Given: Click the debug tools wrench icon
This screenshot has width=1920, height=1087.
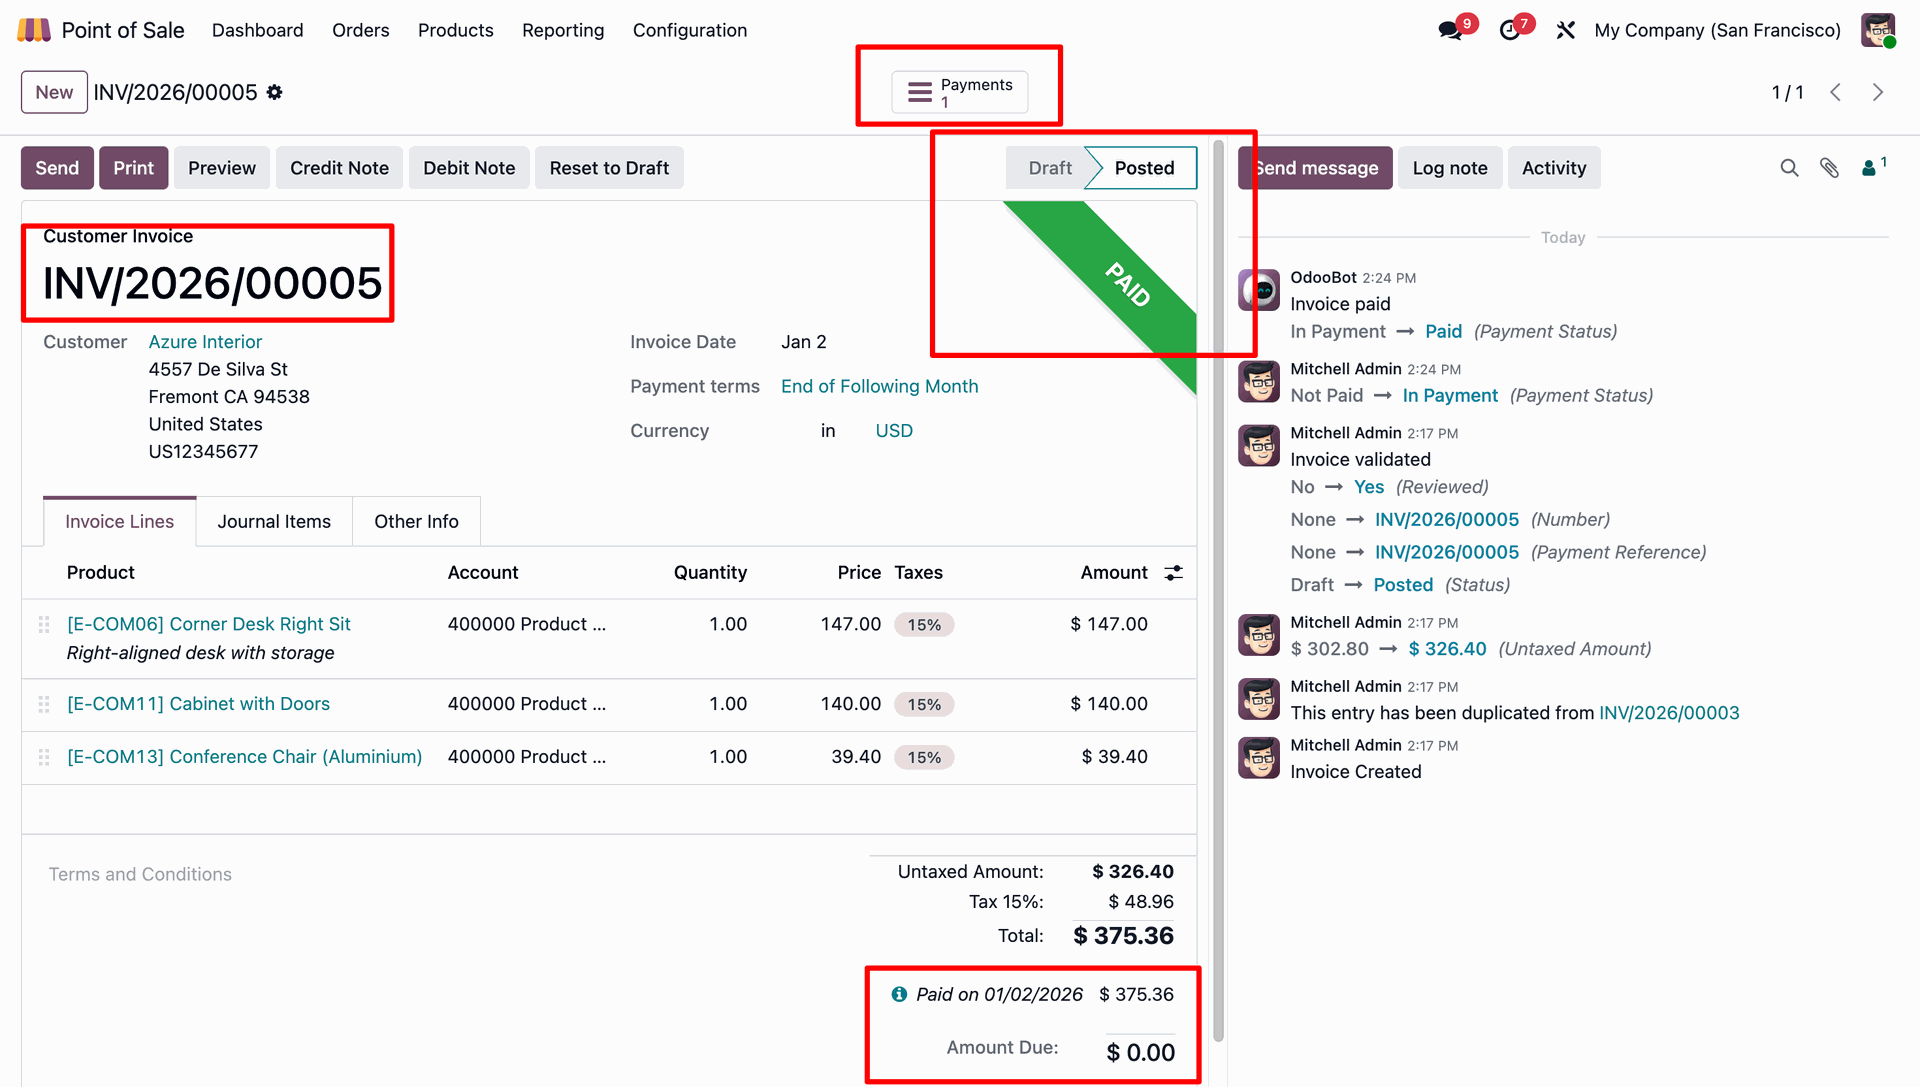Looking at the screenshot, I should click(x=1565, y=30).
